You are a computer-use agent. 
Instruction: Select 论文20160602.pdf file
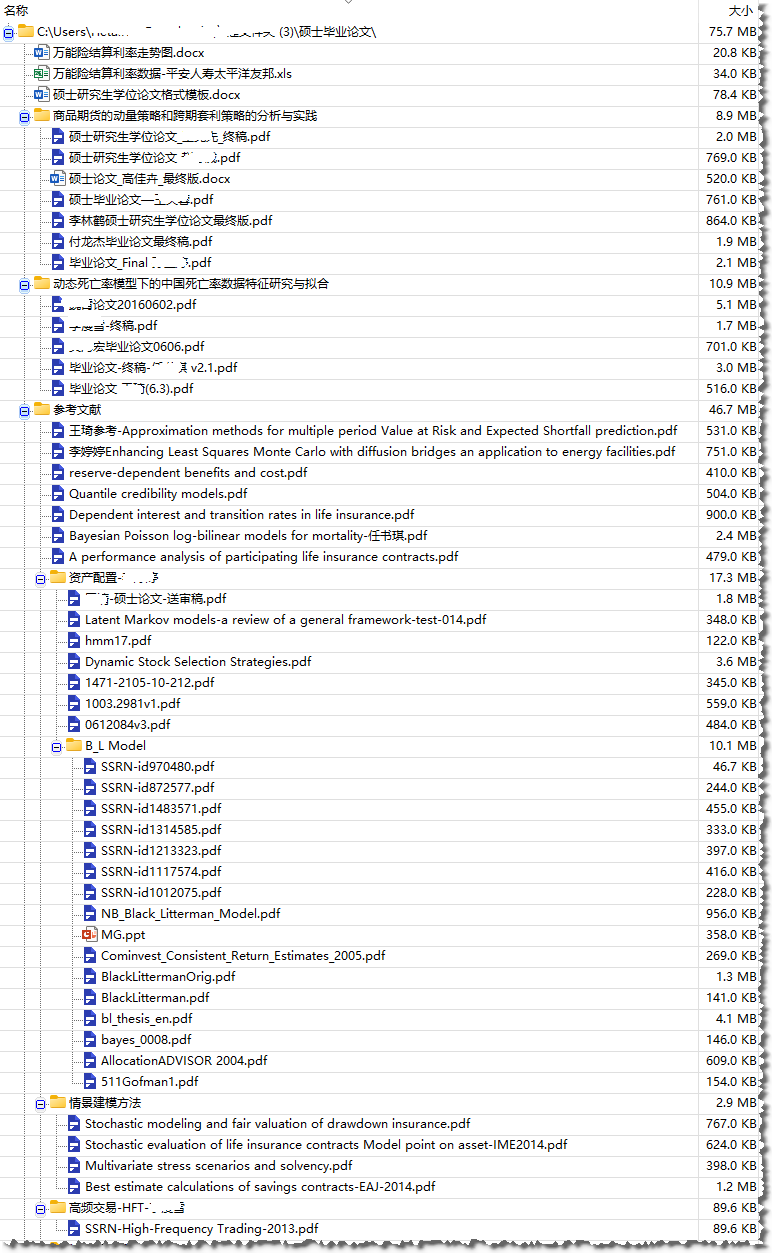point(133,304)
